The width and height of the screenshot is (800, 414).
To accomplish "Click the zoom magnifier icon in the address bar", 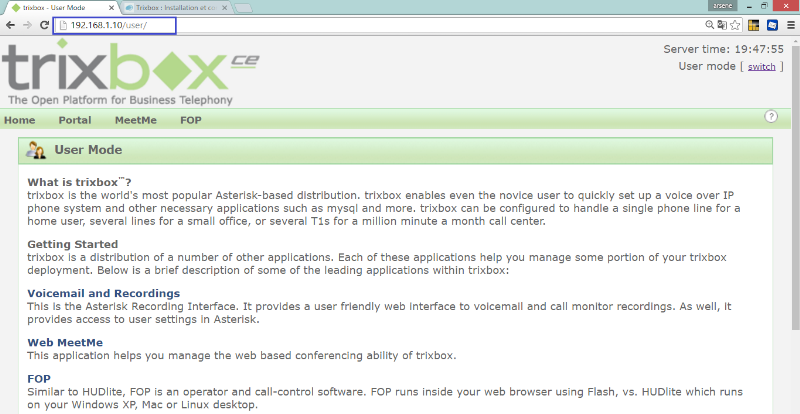I will (x=710, y=25).
